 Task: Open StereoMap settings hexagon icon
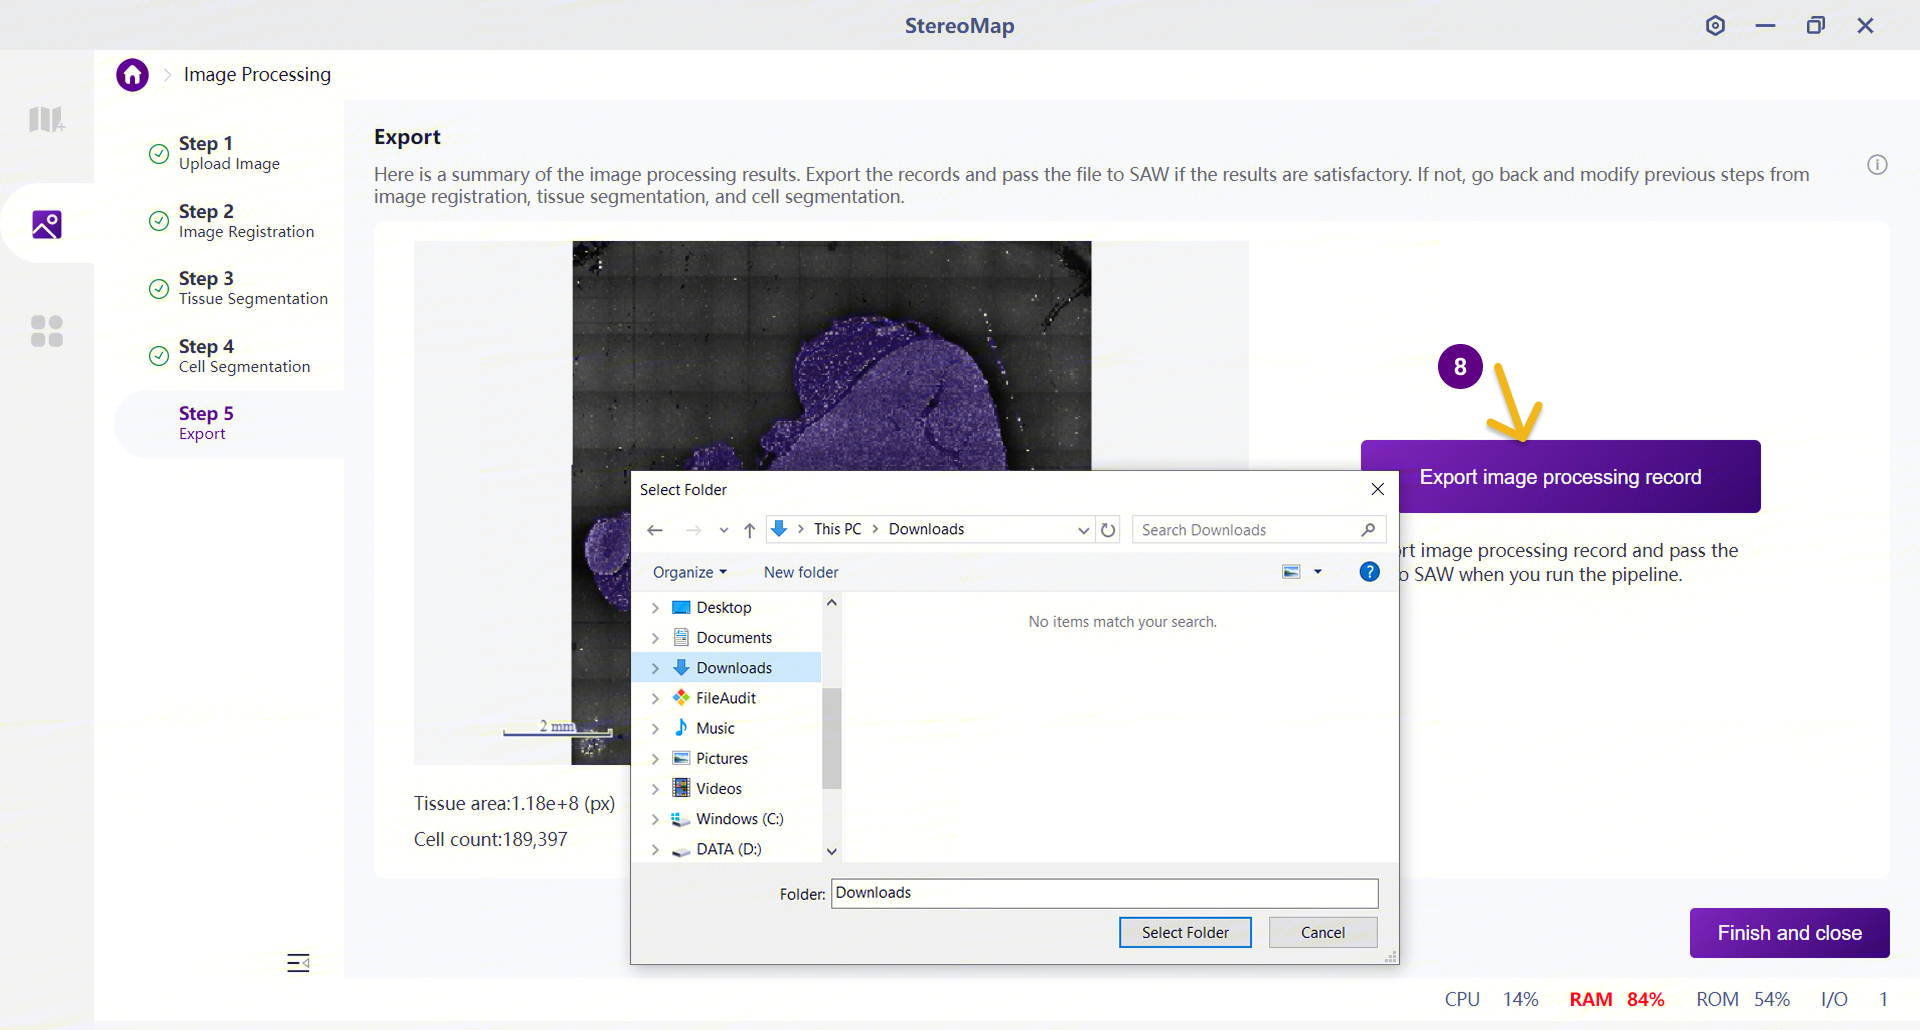1715,26
